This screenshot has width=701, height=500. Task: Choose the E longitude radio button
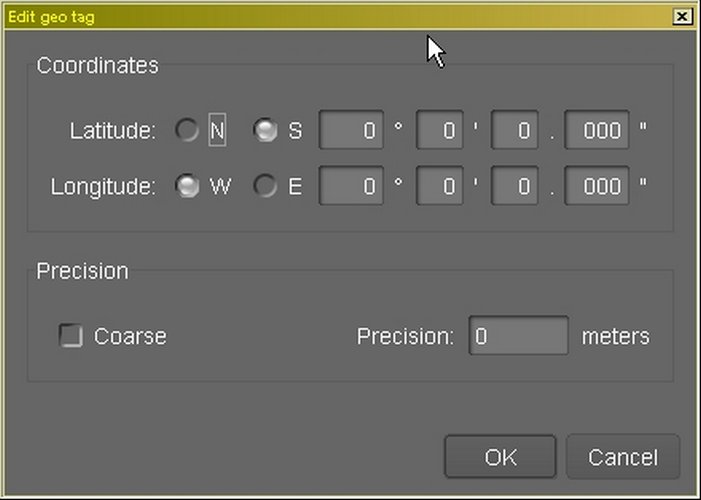tap(265, 187)
